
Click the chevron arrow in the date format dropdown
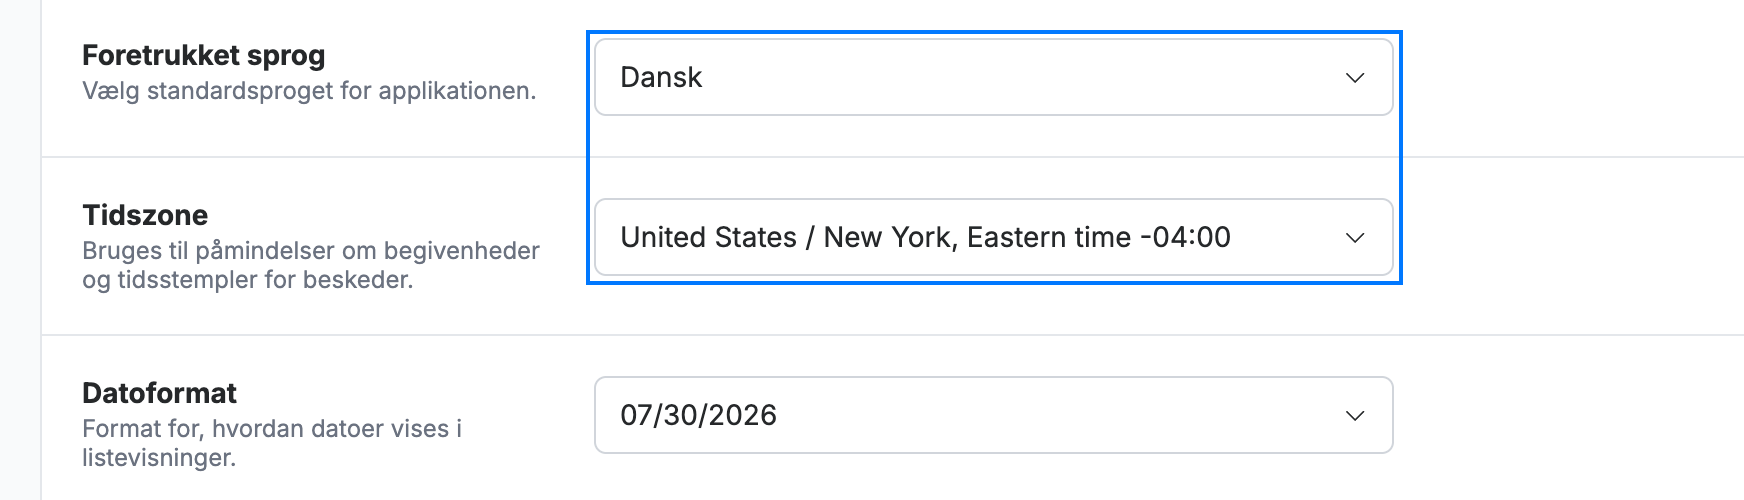(1355, 416)
